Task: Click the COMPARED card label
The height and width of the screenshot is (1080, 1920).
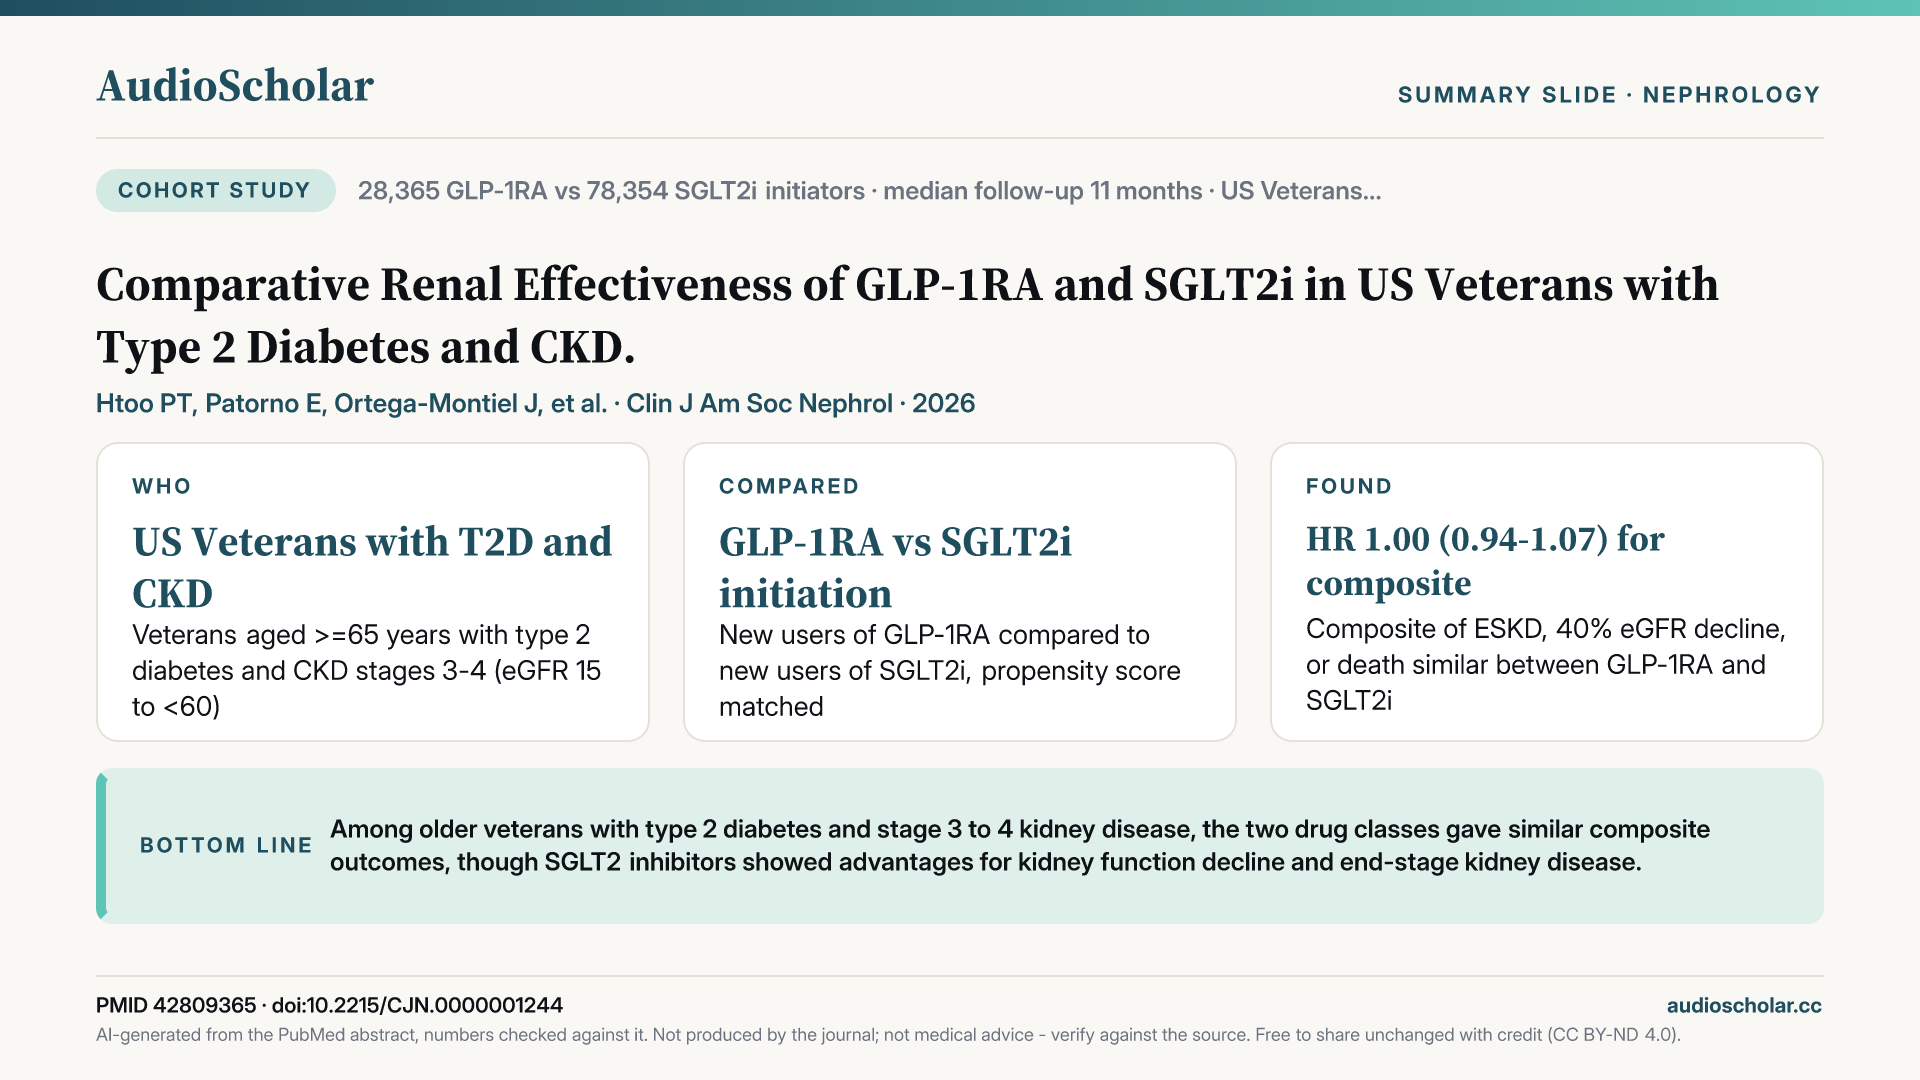Action: tap(789, 486)
